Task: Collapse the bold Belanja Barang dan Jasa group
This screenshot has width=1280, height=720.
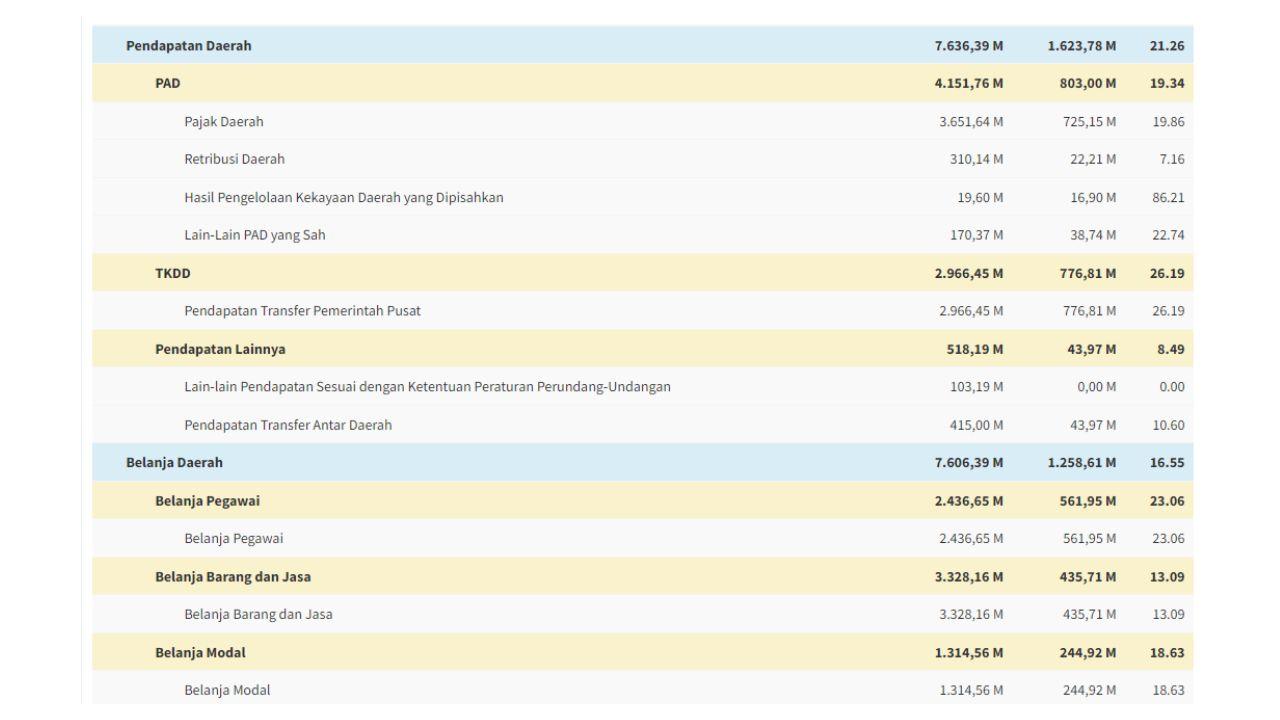Action: (x=239, y=577)
